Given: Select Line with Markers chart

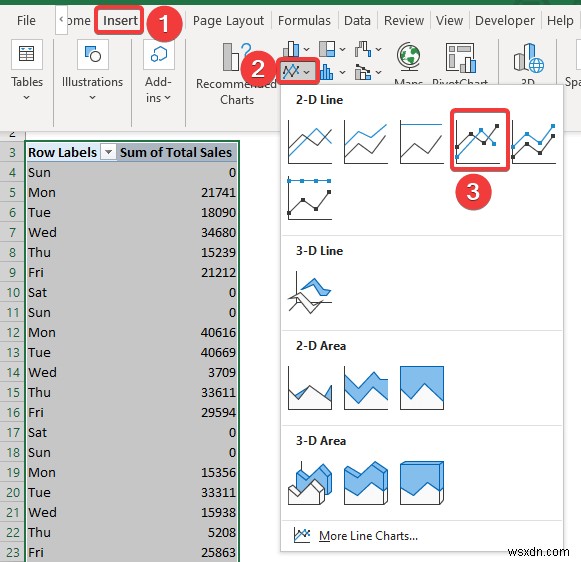Looking at the screenshot, I should [x=478, y=143].
